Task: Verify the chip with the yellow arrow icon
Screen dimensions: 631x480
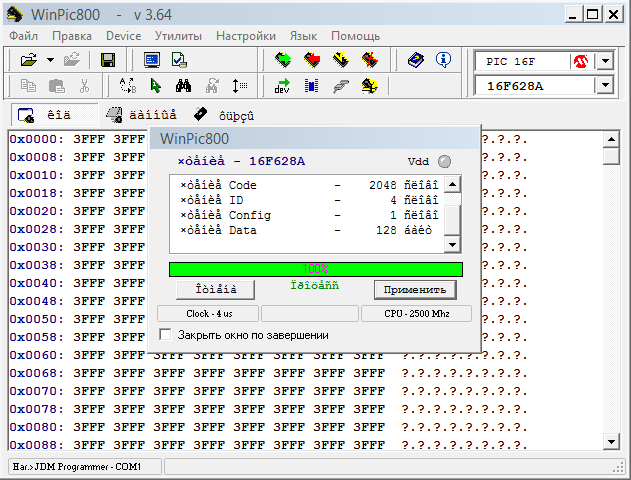Action: coord(341,60)
